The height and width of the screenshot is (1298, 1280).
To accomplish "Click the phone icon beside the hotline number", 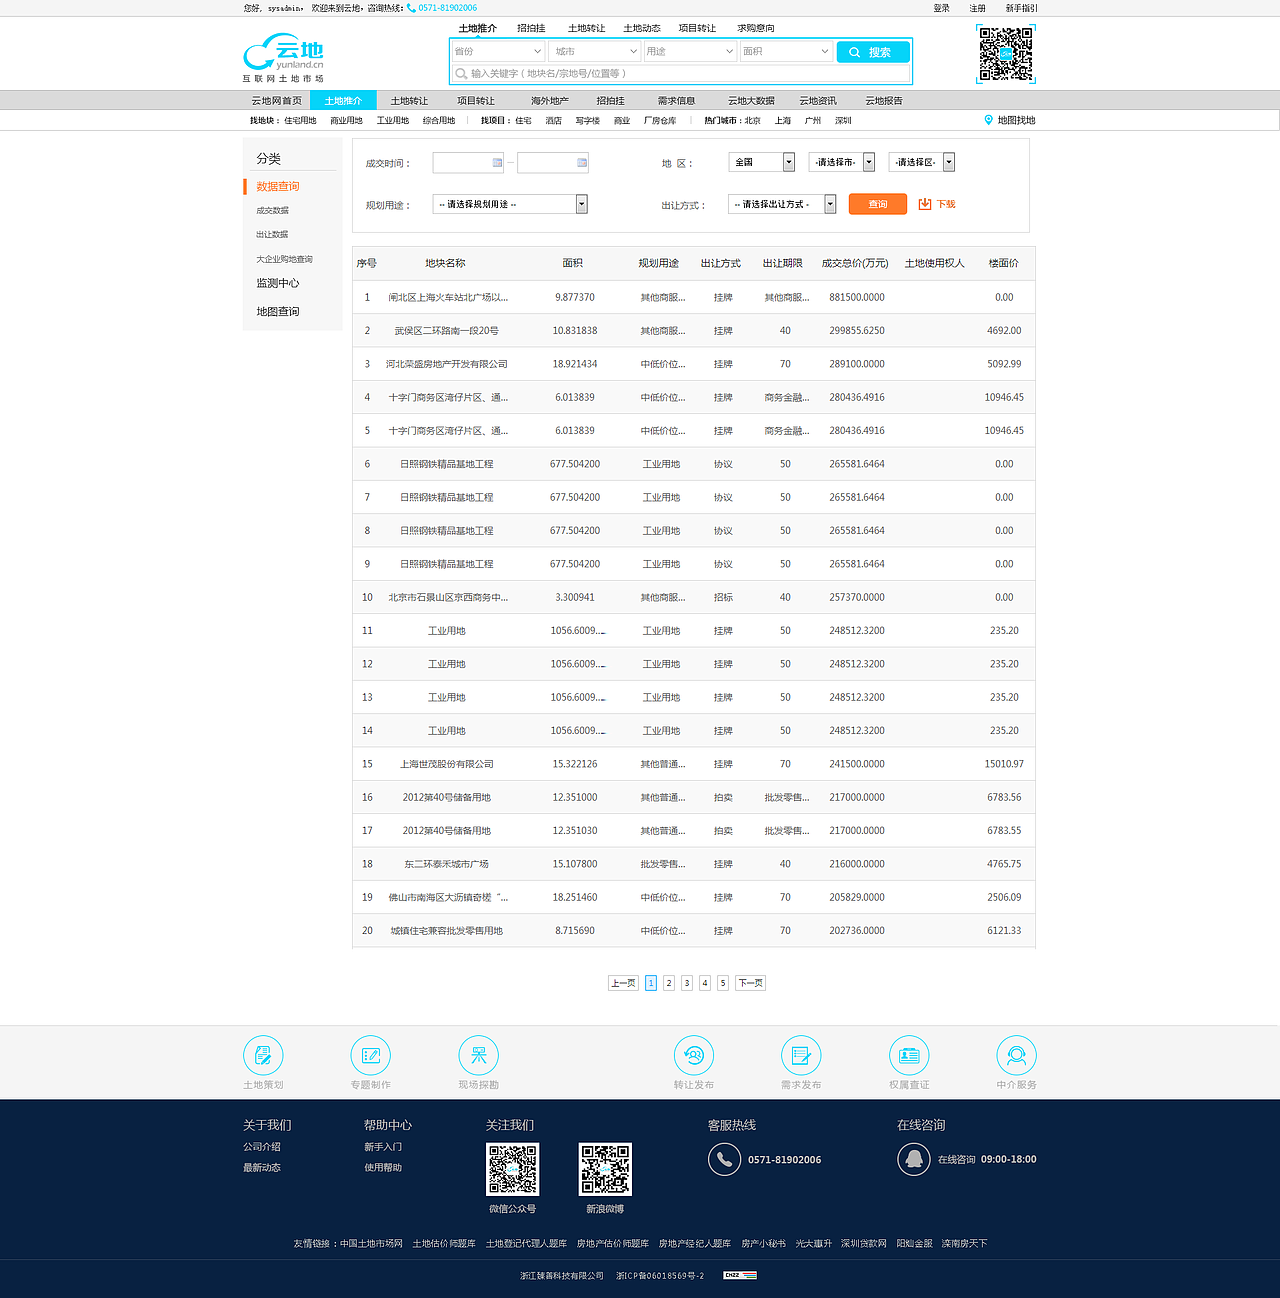I will coord(411,8).
